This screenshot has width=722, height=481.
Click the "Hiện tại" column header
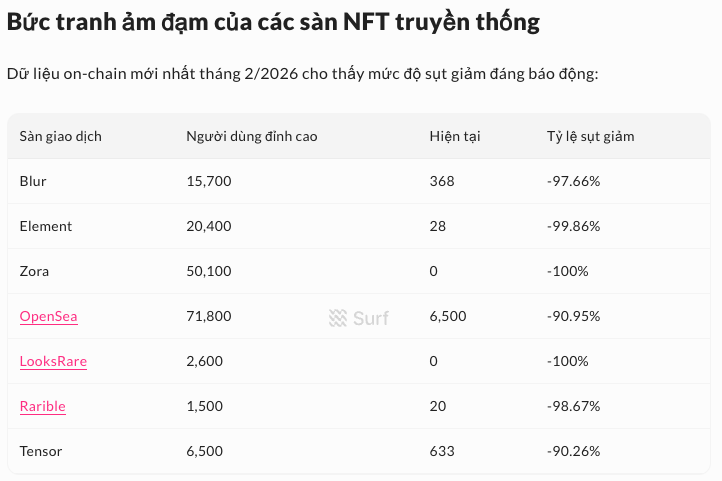[455, 136]
